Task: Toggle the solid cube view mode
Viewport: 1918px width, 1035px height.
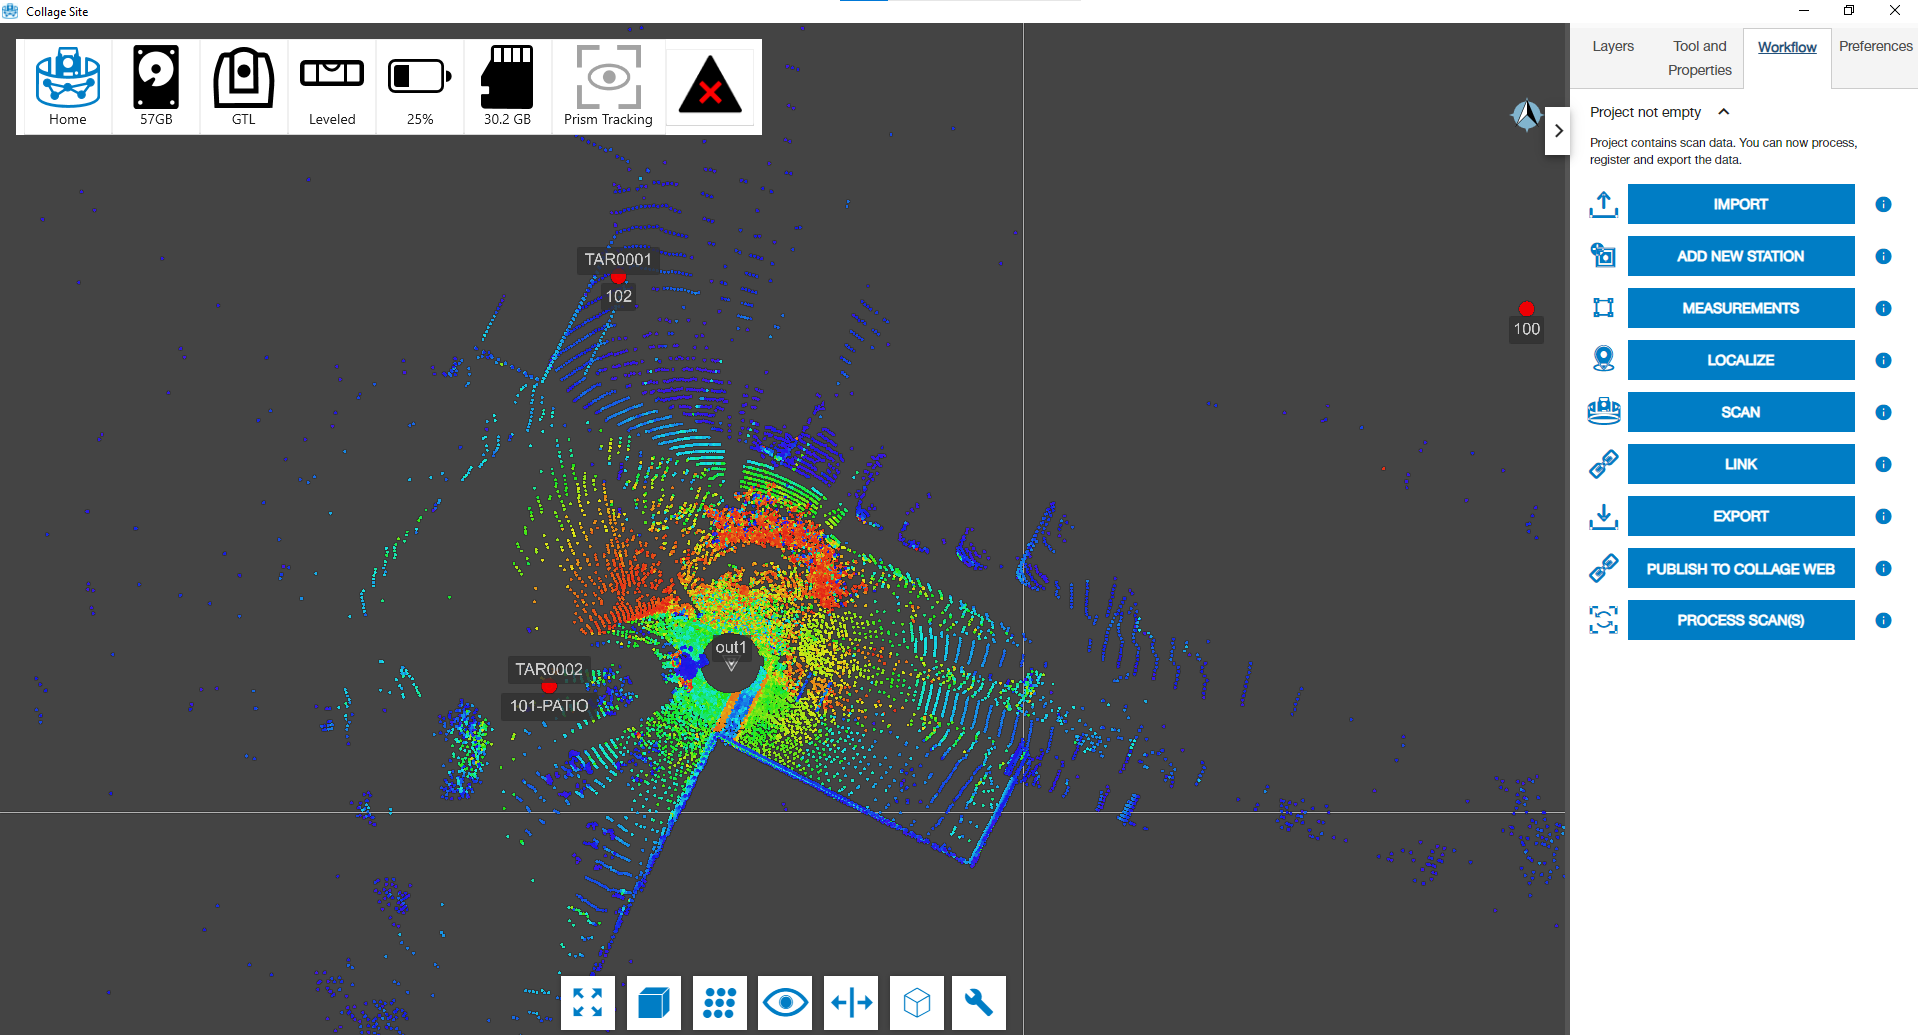Action: tap(654, 1002)
